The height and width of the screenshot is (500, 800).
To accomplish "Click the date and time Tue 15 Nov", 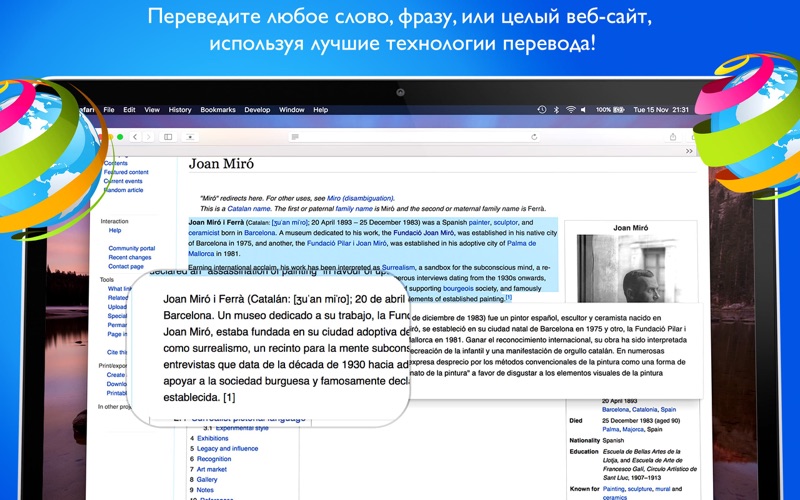I will click(661, 110).
